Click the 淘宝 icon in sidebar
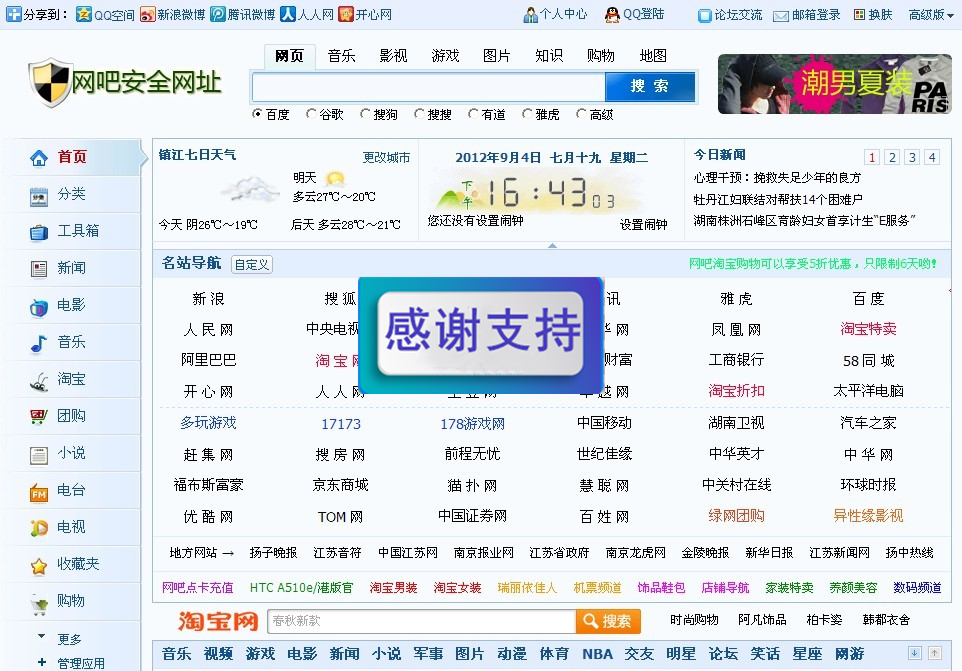962x671 pixels. [39, 382]
